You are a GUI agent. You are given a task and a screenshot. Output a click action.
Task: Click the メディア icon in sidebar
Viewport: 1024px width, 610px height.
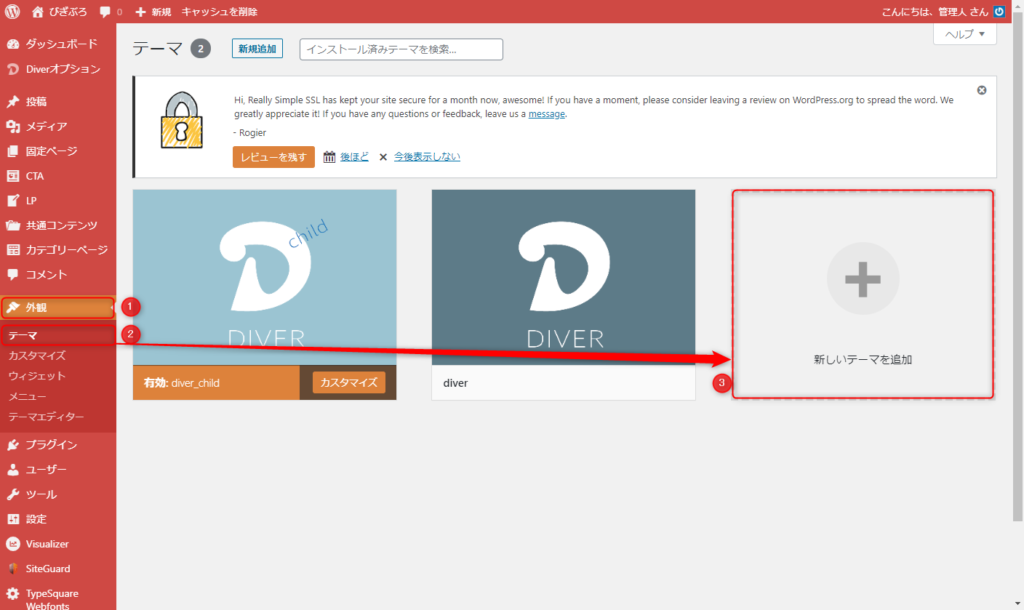13,126
